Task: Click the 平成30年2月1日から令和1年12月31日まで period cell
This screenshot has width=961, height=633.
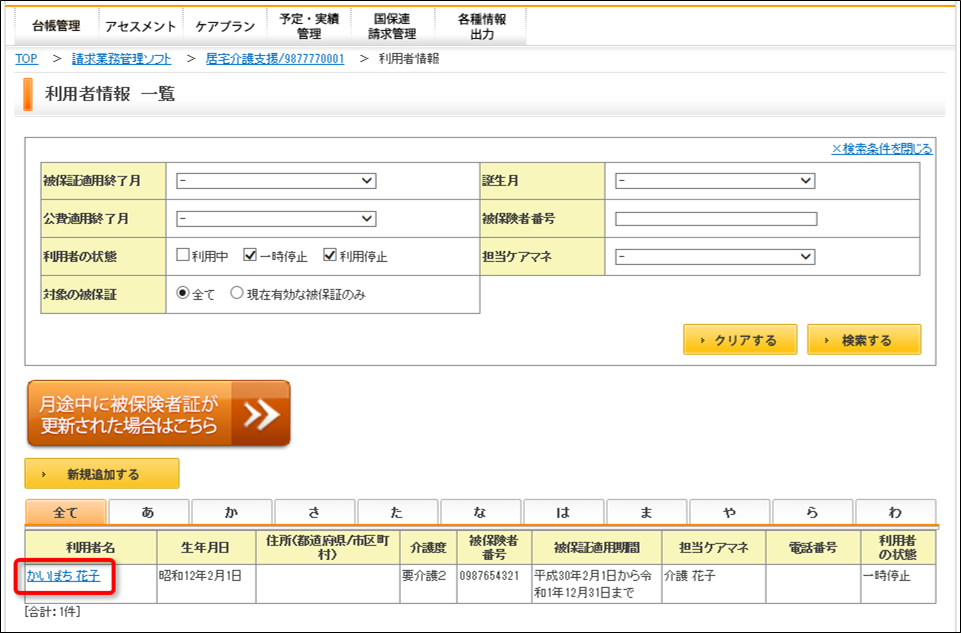Action: [x=597, y=584]
